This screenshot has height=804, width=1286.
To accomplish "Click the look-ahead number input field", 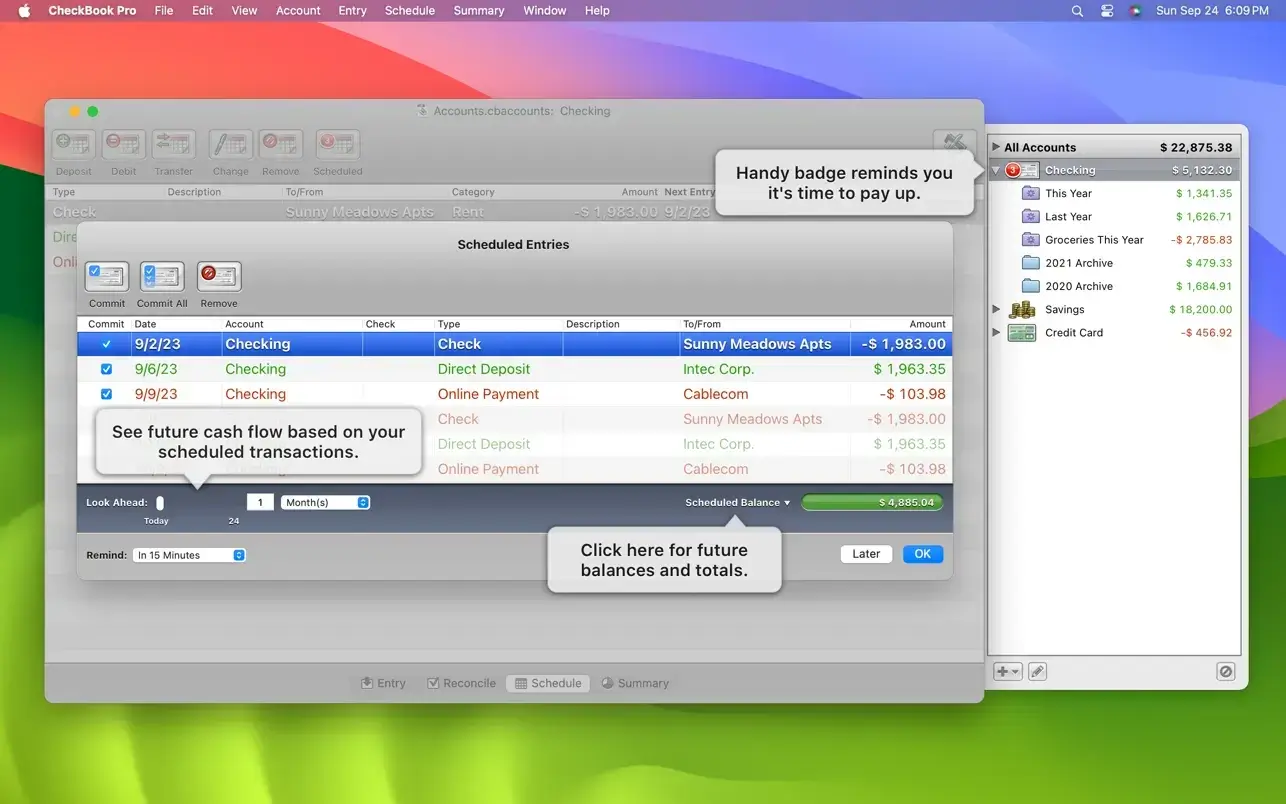I will click(260, 503).
